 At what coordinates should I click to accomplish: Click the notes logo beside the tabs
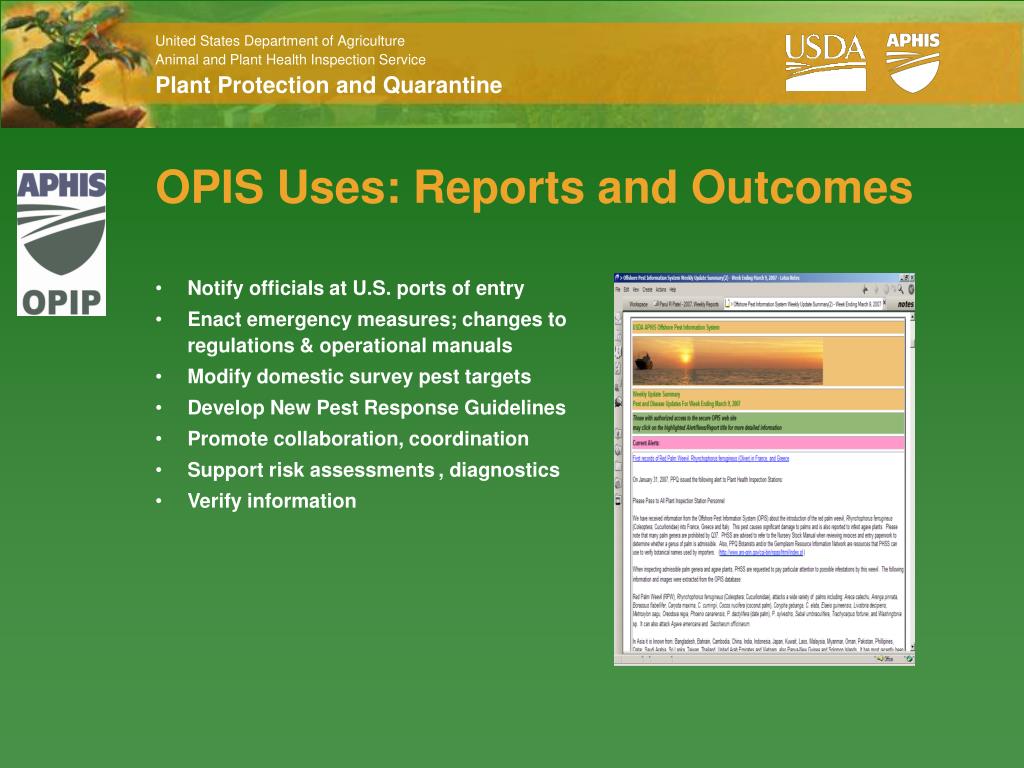[x=905, y=304]
